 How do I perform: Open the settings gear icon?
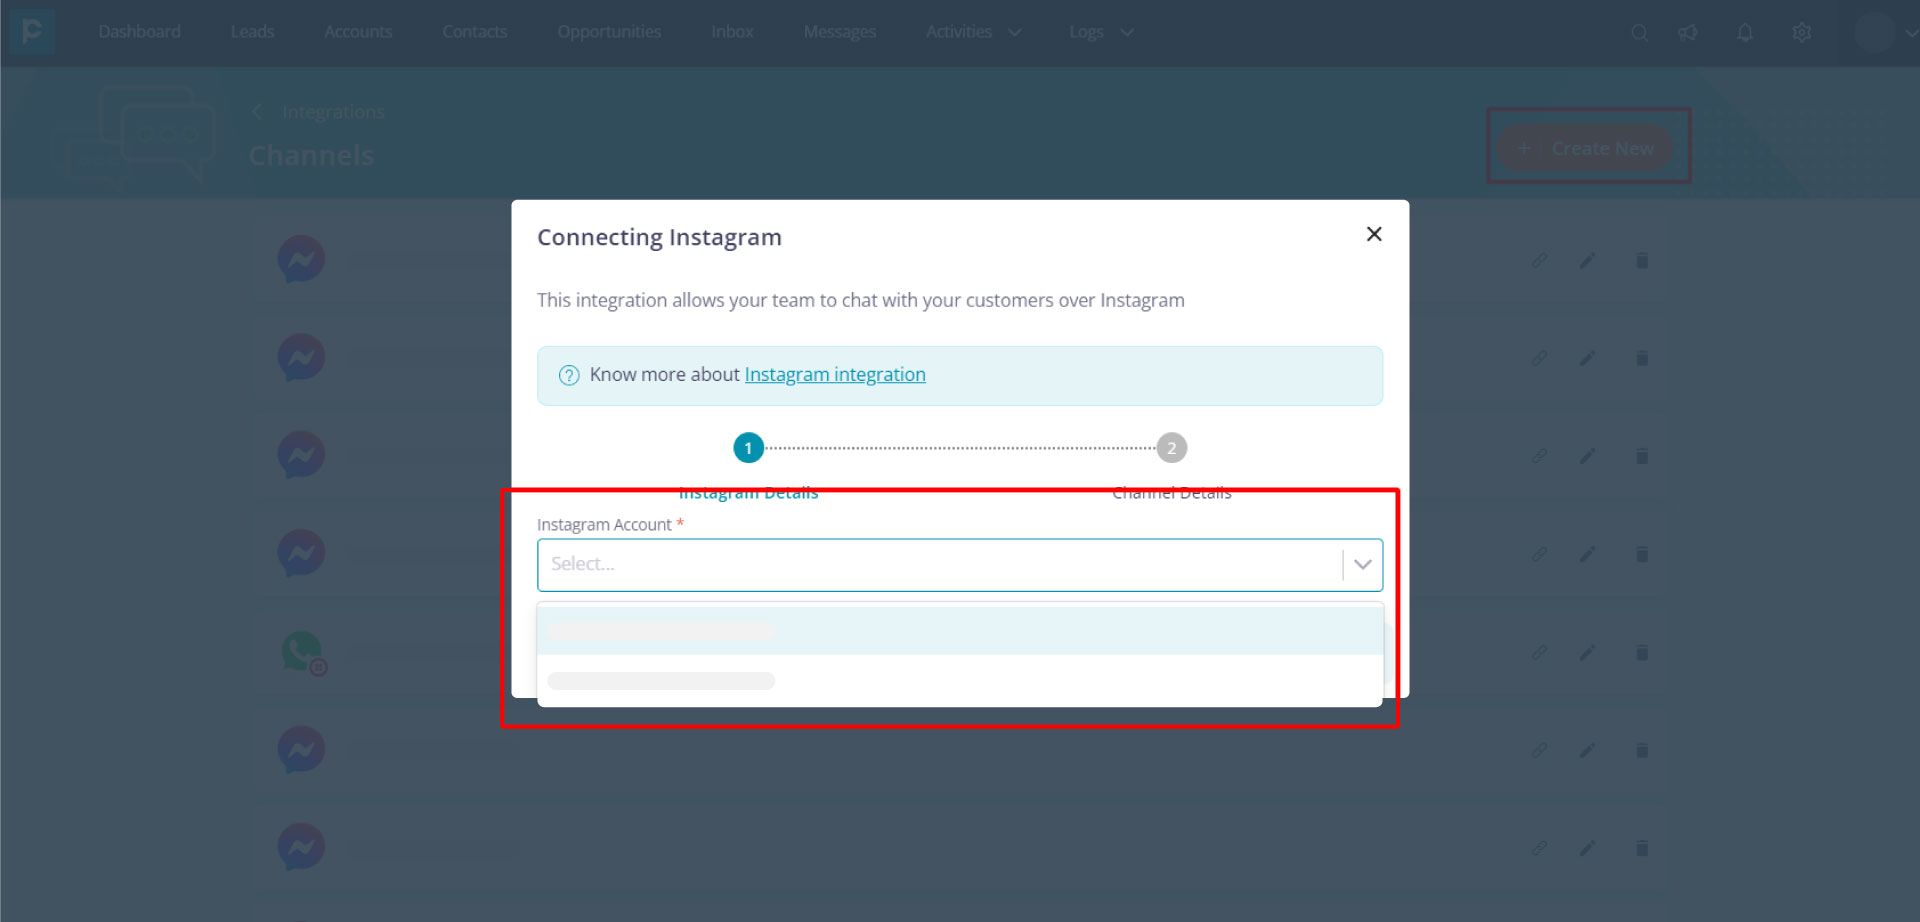(x=1802, y=33)
